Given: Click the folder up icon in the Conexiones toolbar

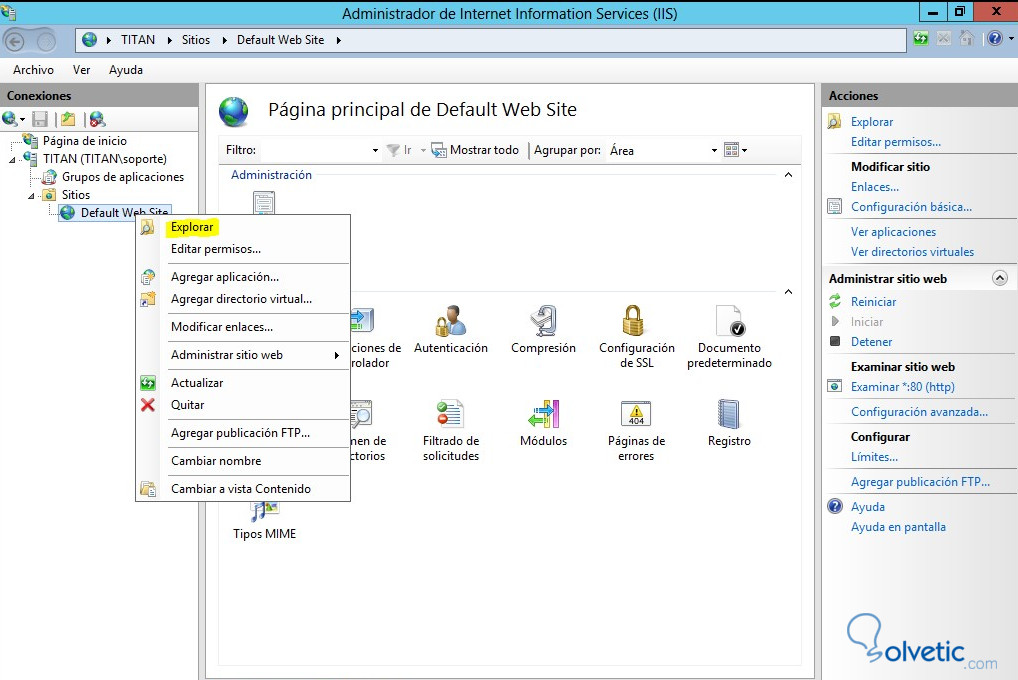Looking at the screenshot, I should point(68,119).
